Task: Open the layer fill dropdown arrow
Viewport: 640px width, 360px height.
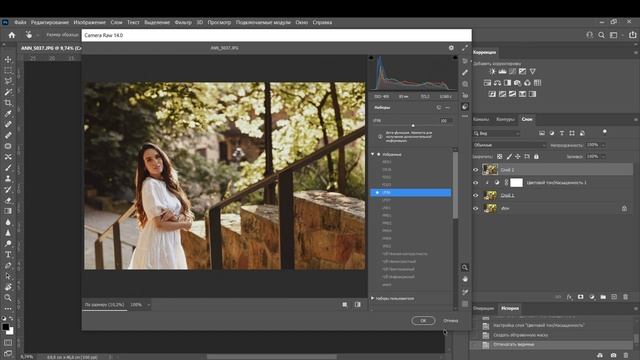Action: click(x=603, y=157)
